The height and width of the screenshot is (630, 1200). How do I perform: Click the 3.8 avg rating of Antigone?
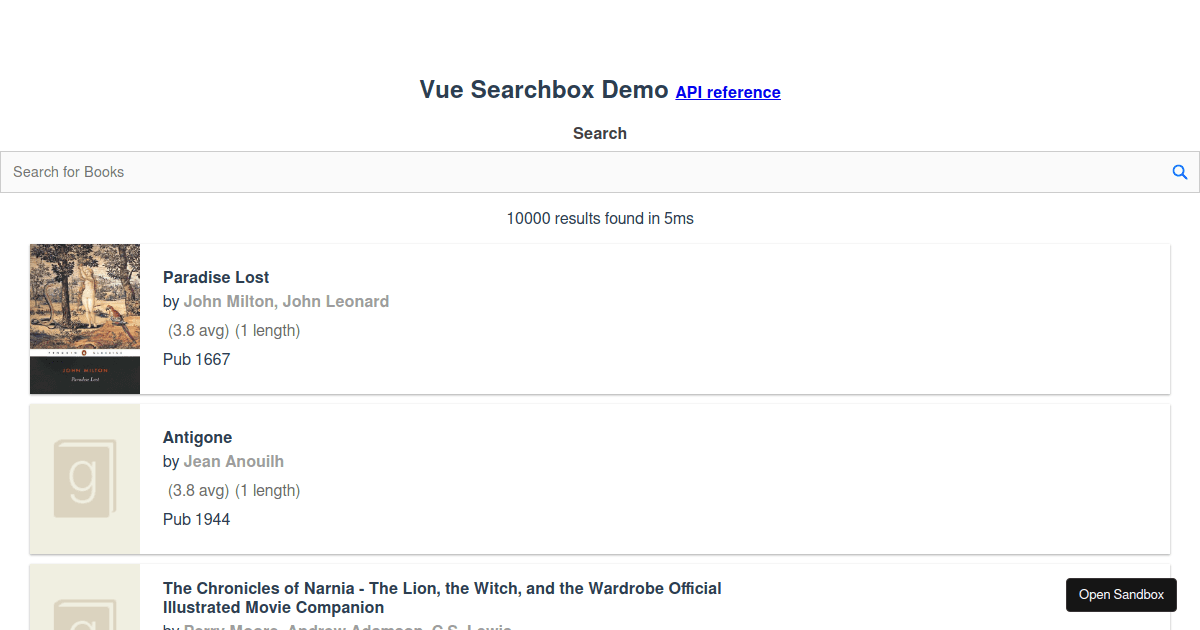coord(198,490)
